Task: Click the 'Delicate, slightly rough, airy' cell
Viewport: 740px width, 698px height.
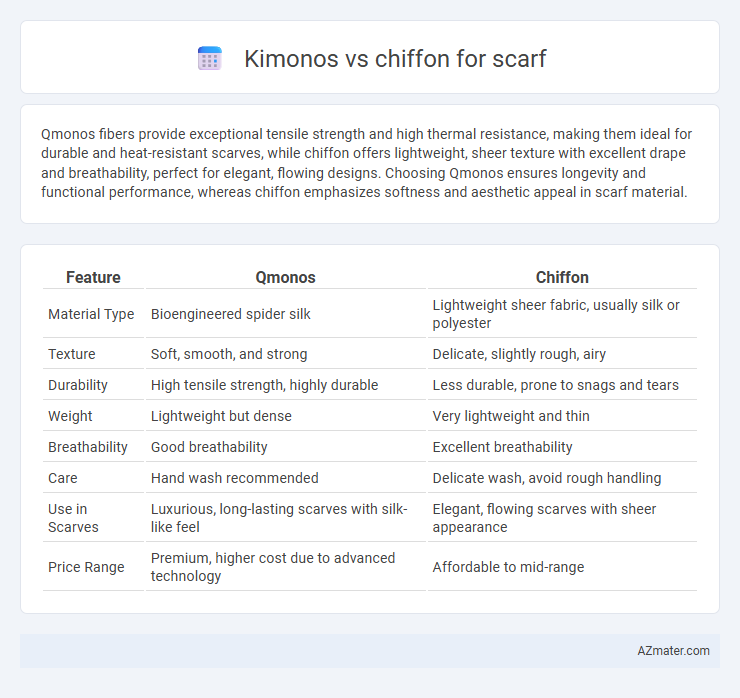Action: pos(519,354)
